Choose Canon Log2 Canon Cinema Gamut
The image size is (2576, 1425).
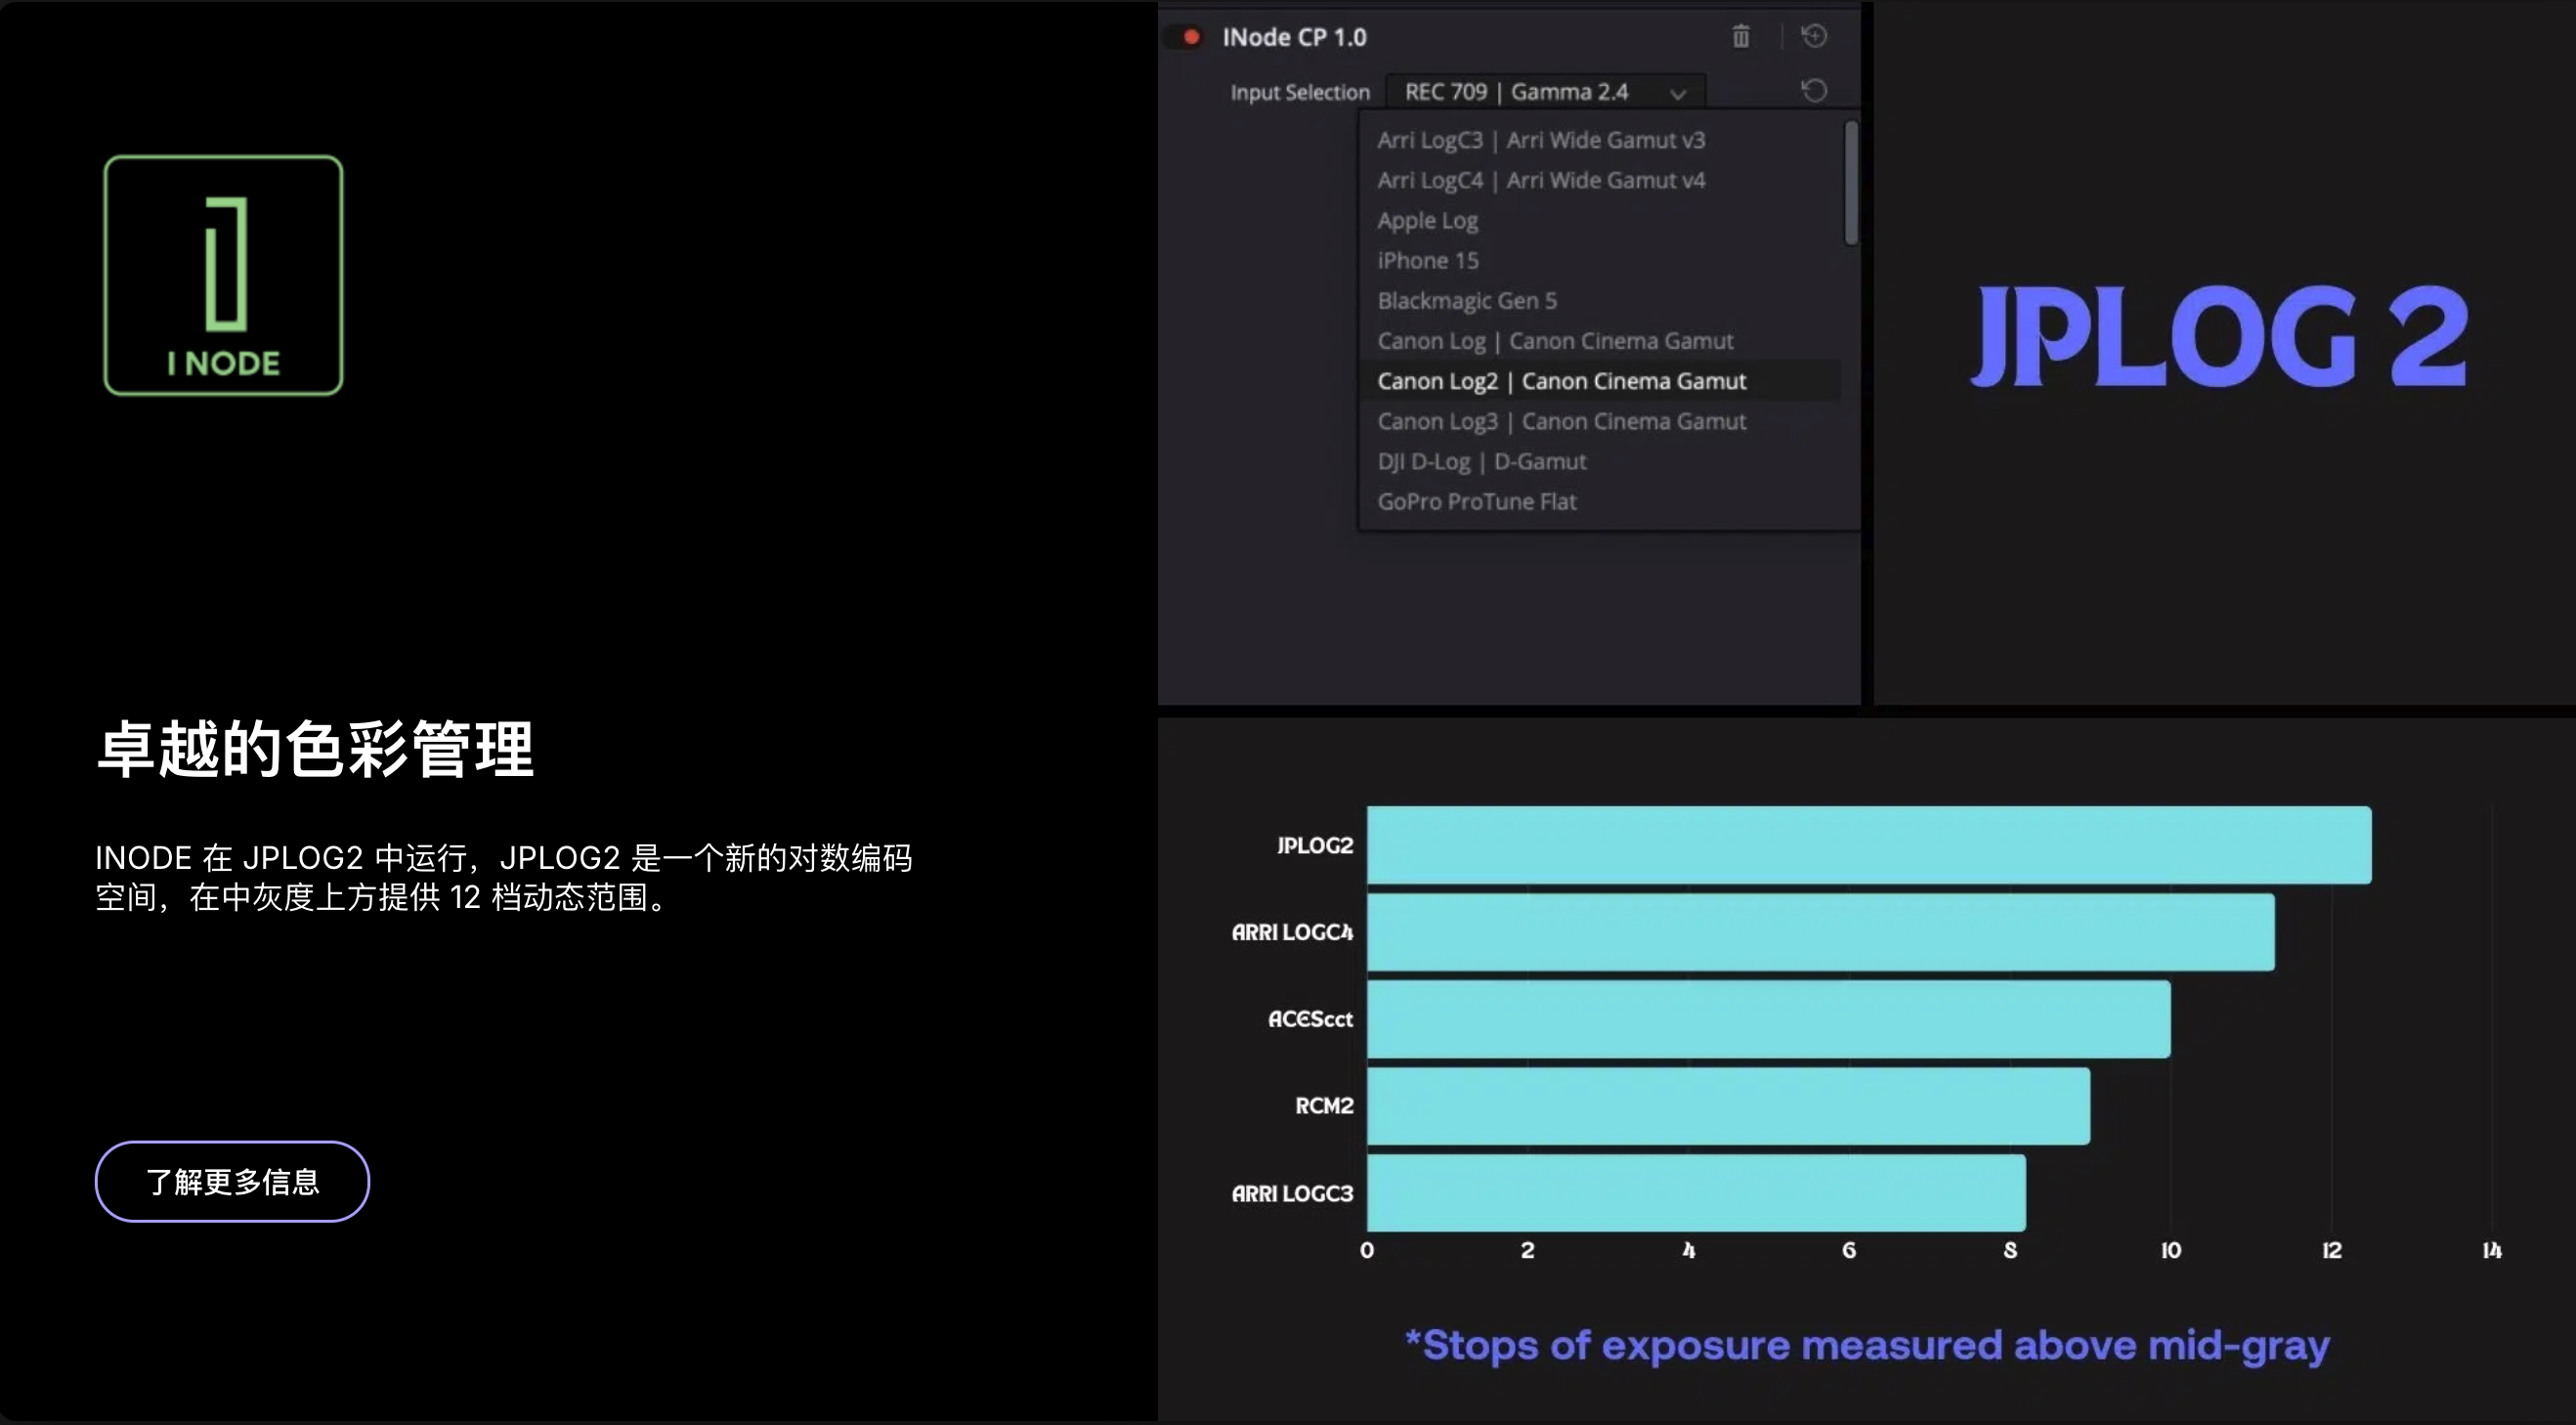tap(1560, 381)
